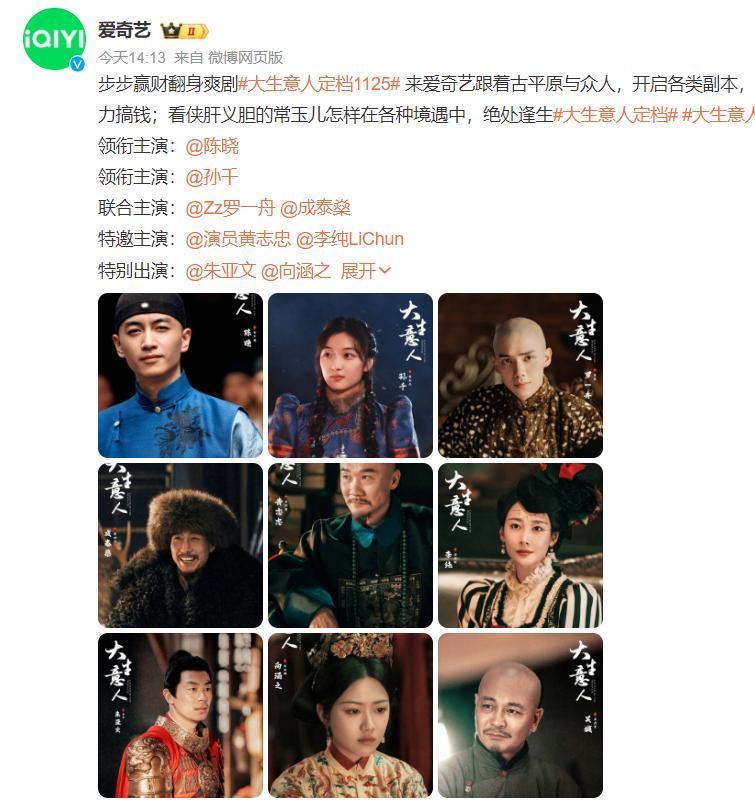The image size is (755, 803).
Task: Expand the post with 展开
Action: 365,270
